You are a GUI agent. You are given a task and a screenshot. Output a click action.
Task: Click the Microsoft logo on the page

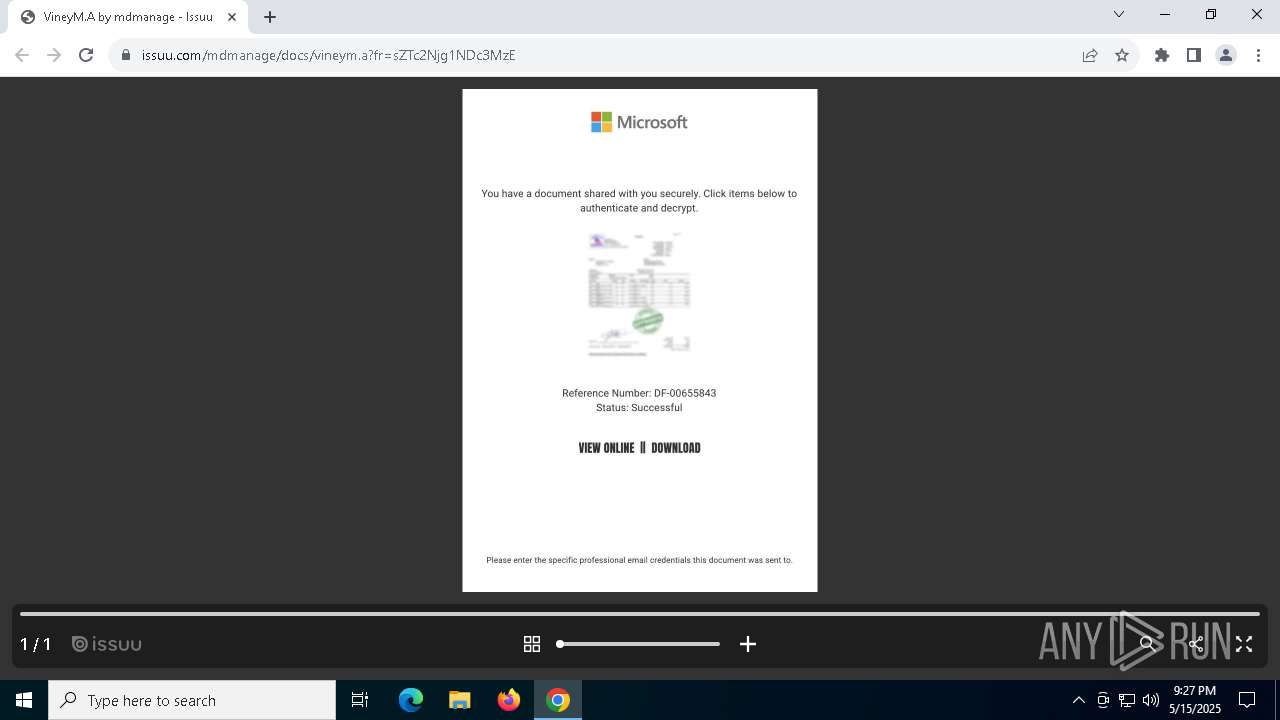coord(639,122)
